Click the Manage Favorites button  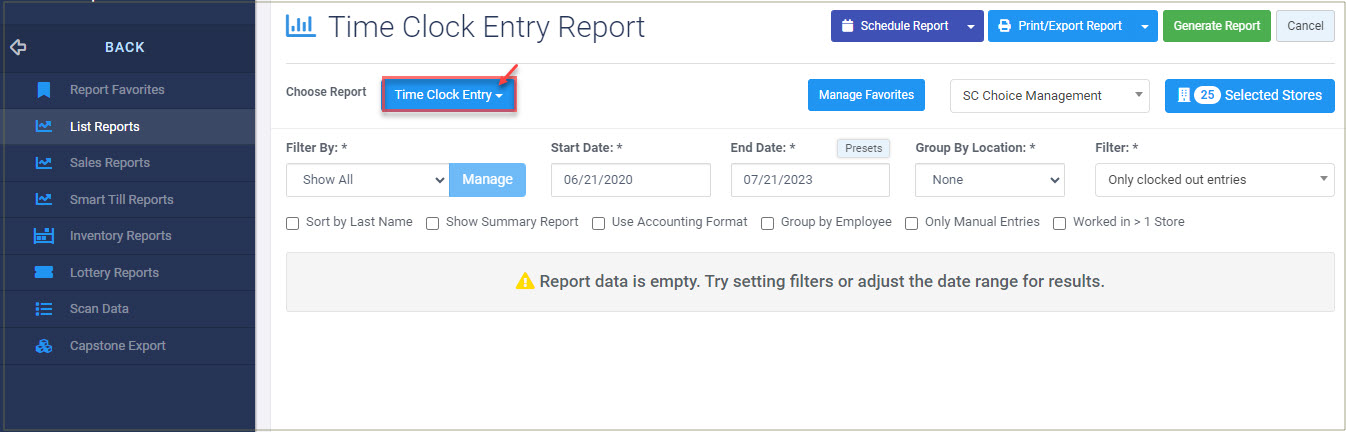pos(866,95)
